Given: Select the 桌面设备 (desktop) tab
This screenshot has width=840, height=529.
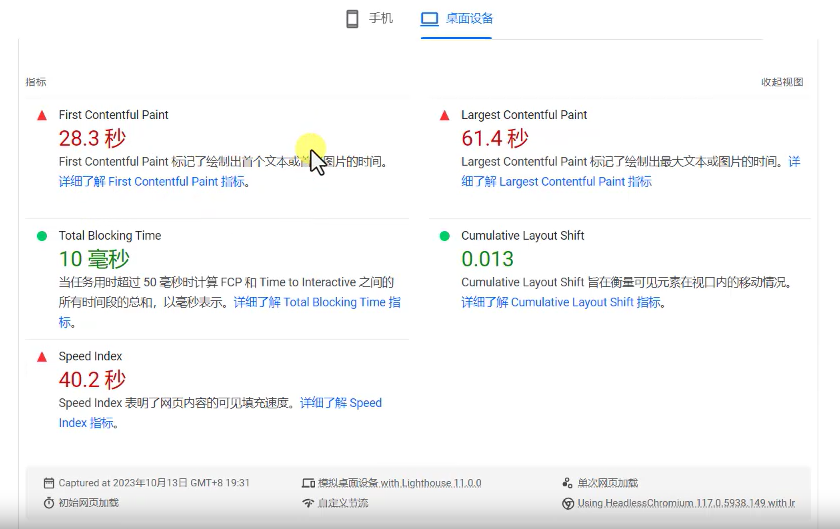Looking at the screenshot, I should point(468,19).
